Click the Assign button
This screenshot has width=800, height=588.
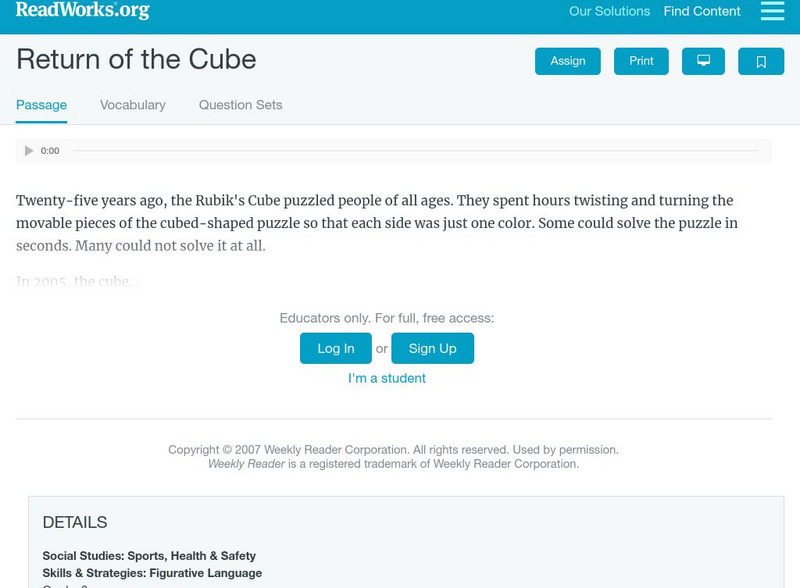(x=566, y=61)
